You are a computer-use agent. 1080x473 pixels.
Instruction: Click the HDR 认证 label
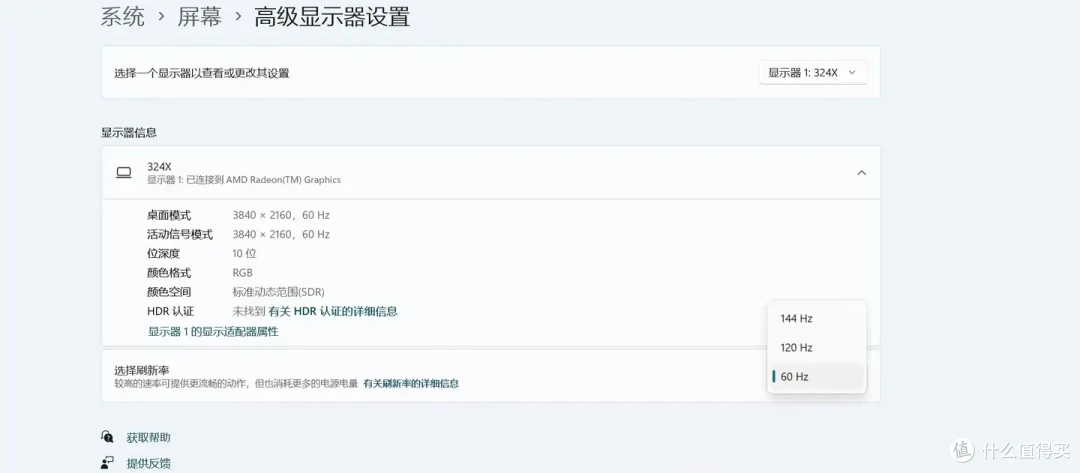170,311
